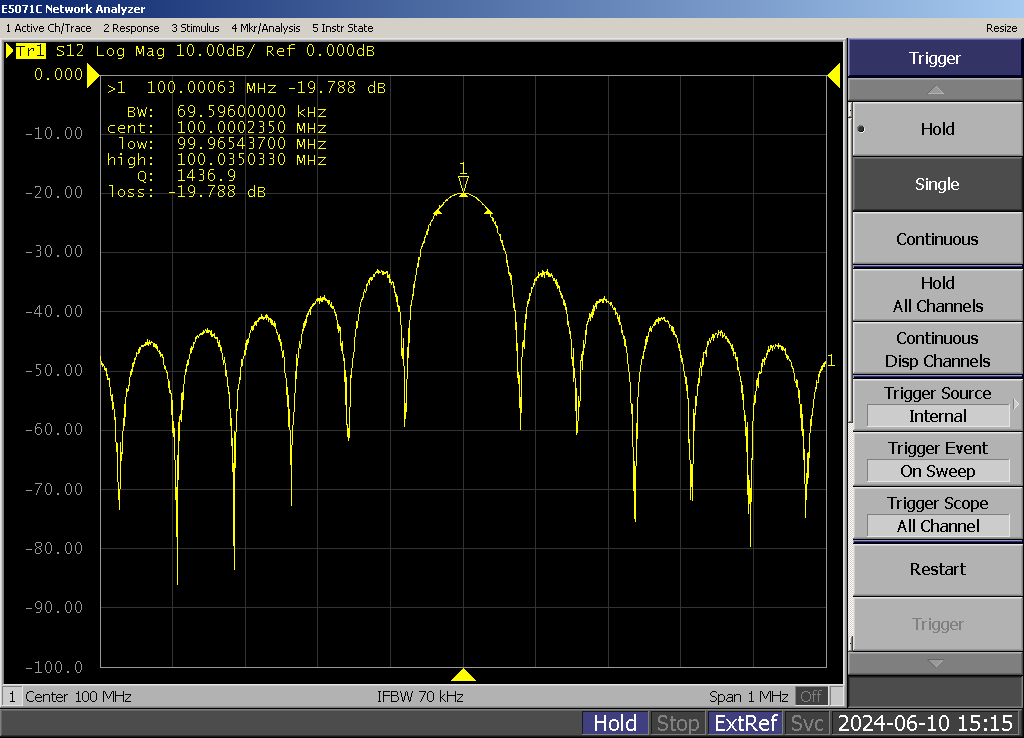The height and width of the screenshot is (738, 1024).
Task: Open the Mkr/Analysis menu
Action: coord(266,28)
